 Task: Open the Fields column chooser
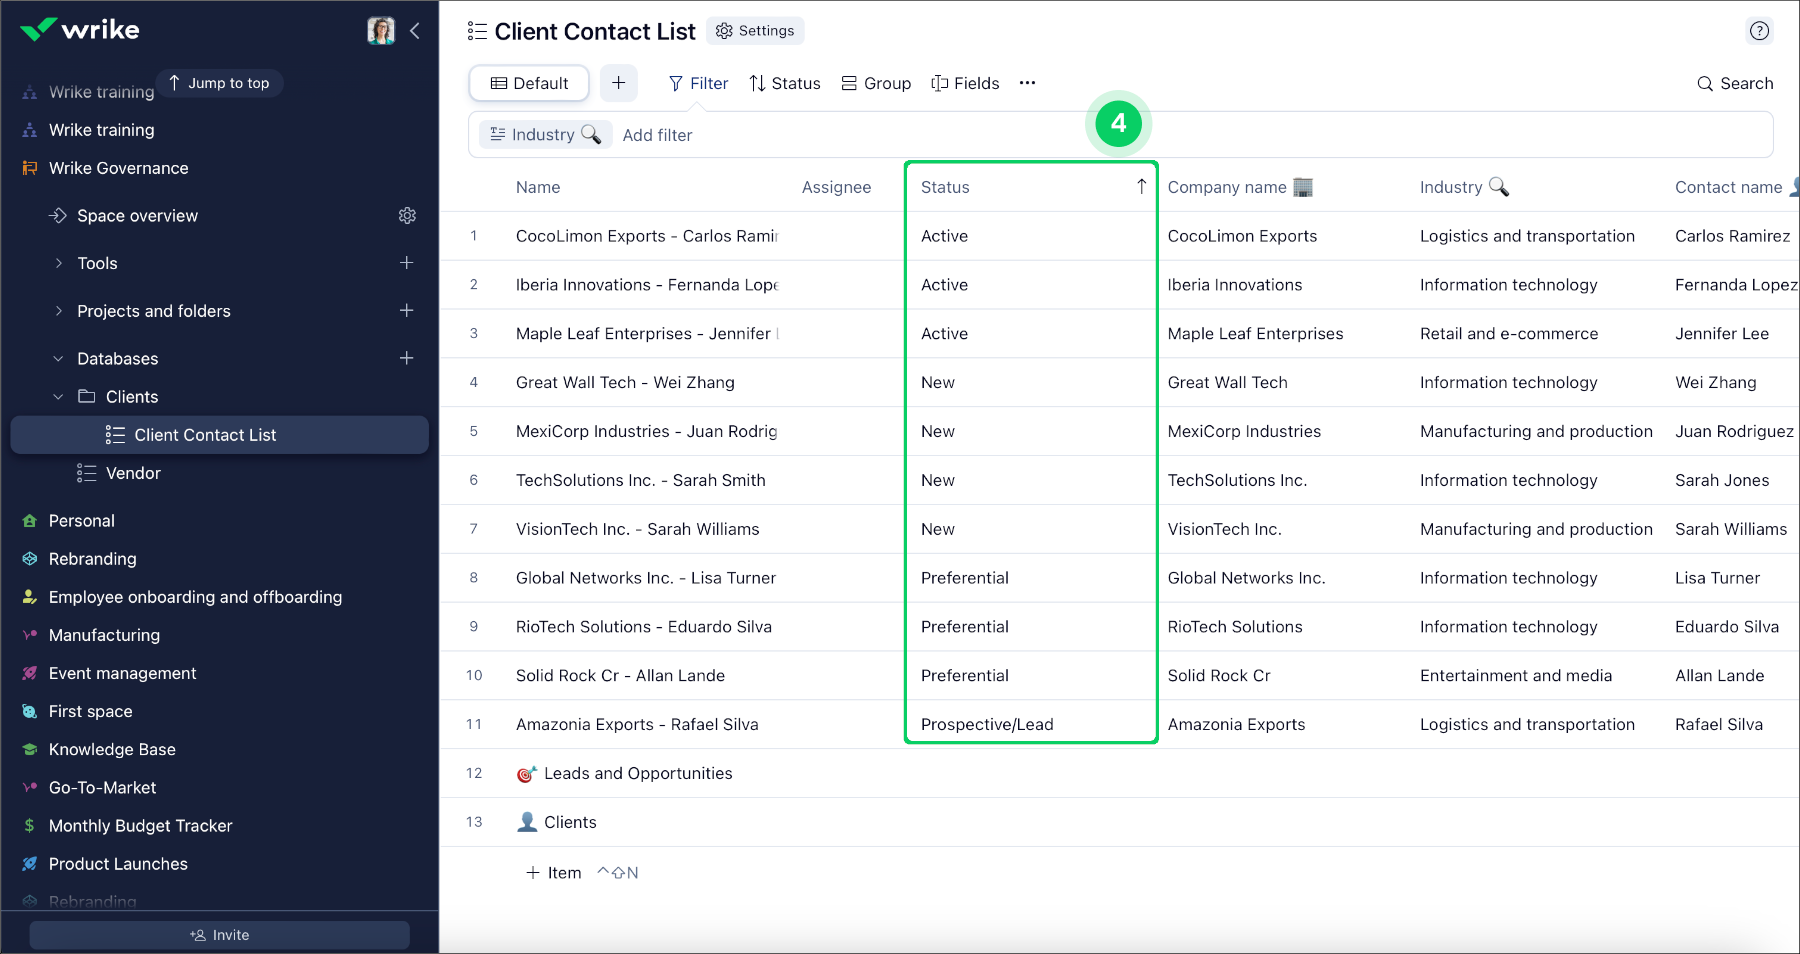(x=965, y=83)
